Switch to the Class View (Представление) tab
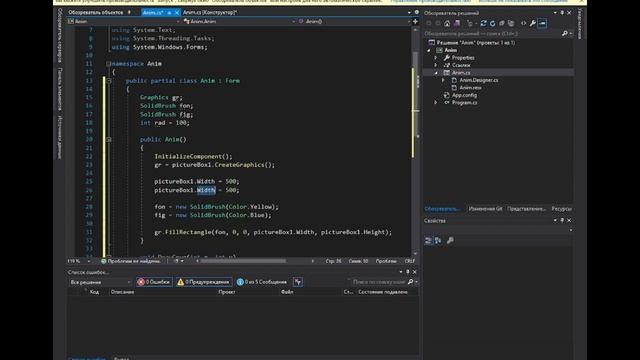The image size is (640, 360). (x=527, y=209)
